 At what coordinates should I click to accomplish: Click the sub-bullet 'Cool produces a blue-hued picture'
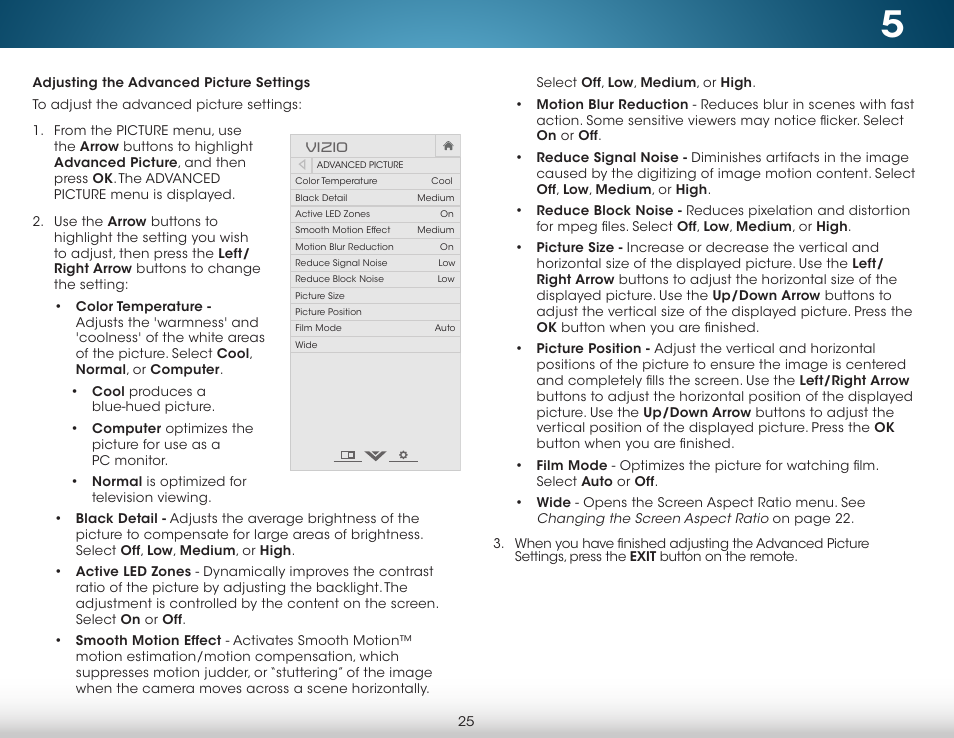pyautogui.click(x=153, y=399)
